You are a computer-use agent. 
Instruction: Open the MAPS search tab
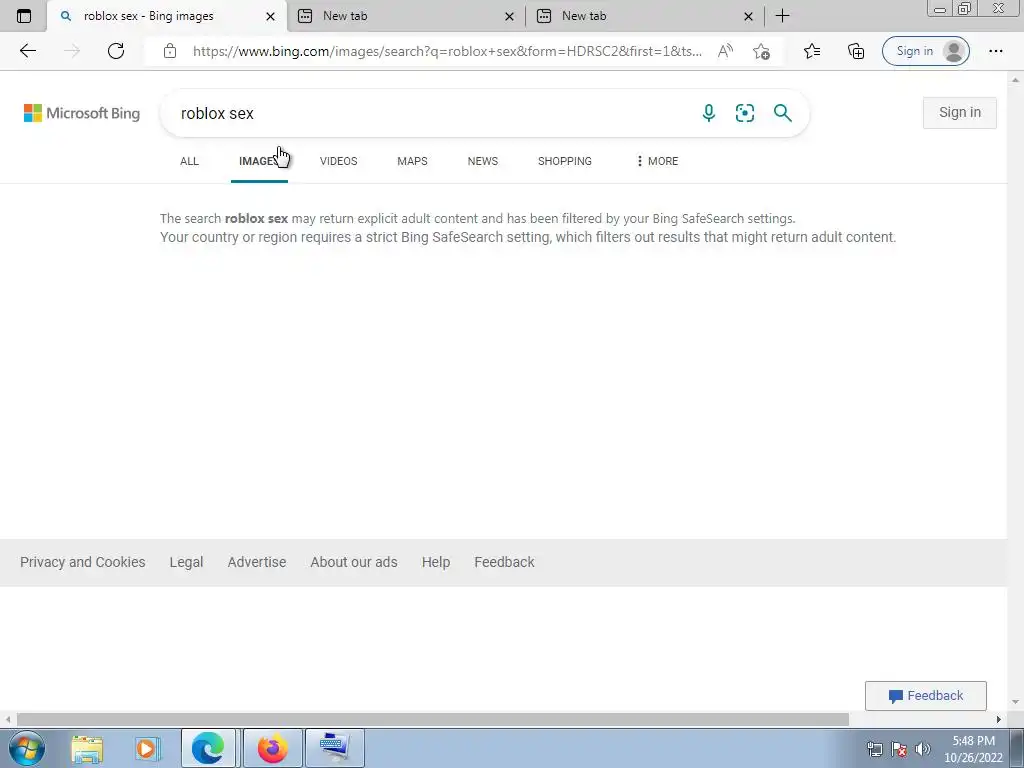point(412,161)
